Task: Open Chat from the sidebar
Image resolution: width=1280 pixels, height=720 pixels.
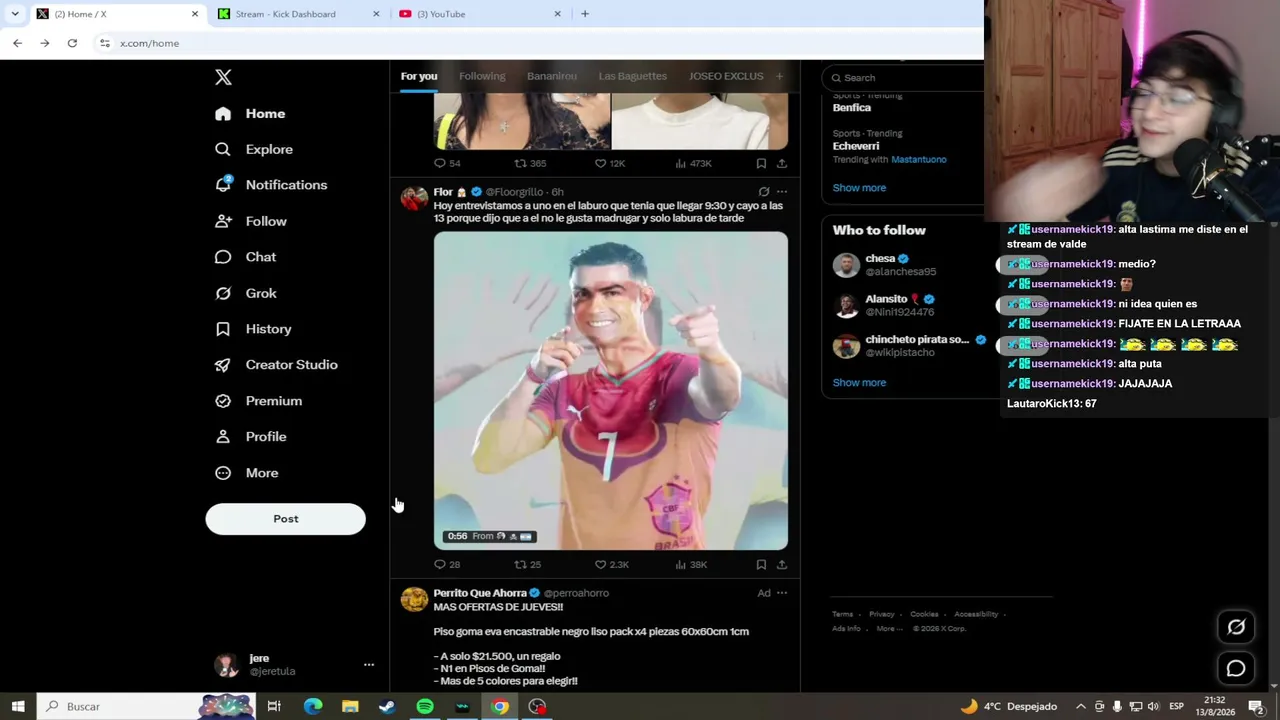Action: coord(245,257)
